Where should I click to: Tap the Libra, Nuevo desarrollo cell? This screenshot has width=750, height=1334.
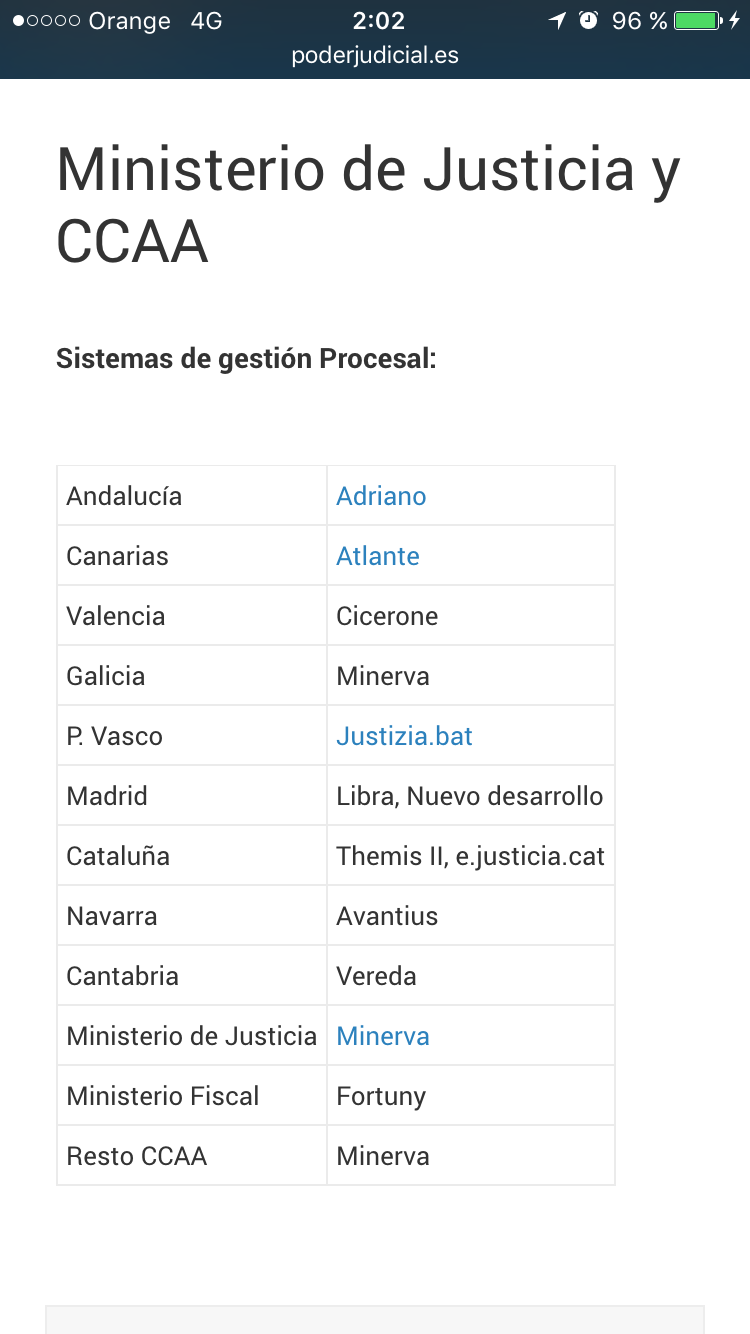469,796
